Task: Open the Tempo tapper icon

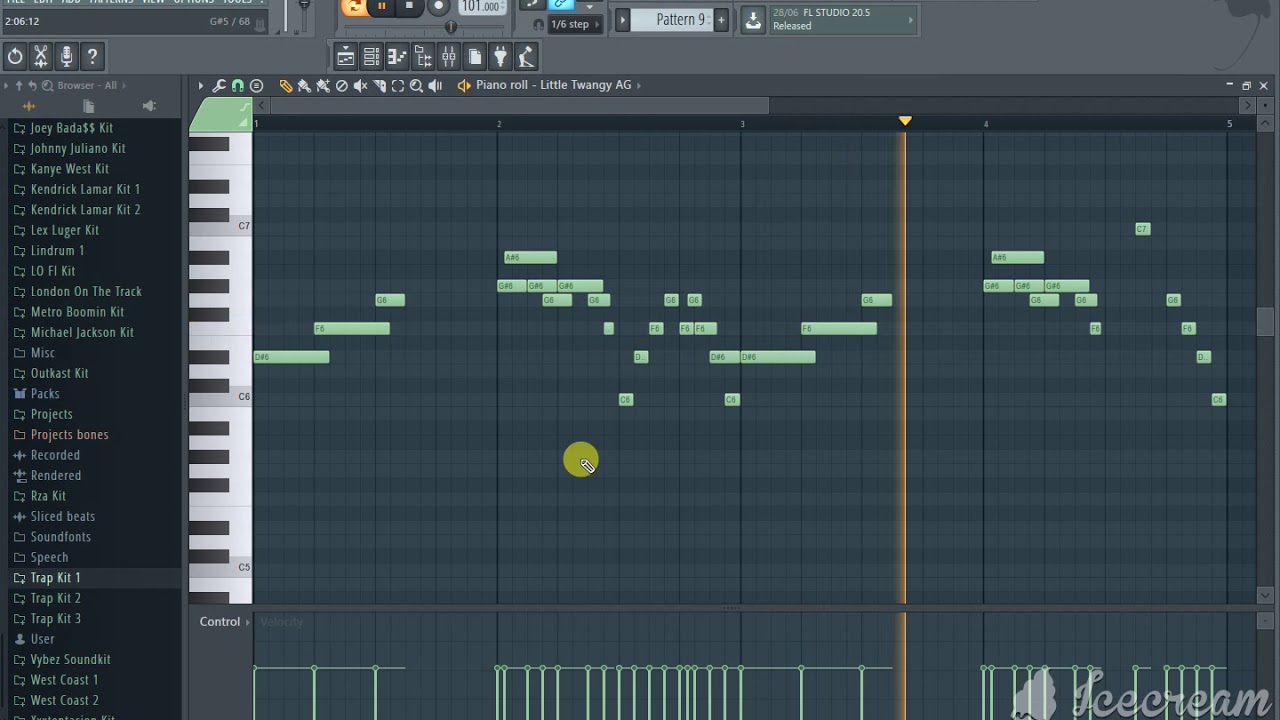Action: tap(527, 57)
